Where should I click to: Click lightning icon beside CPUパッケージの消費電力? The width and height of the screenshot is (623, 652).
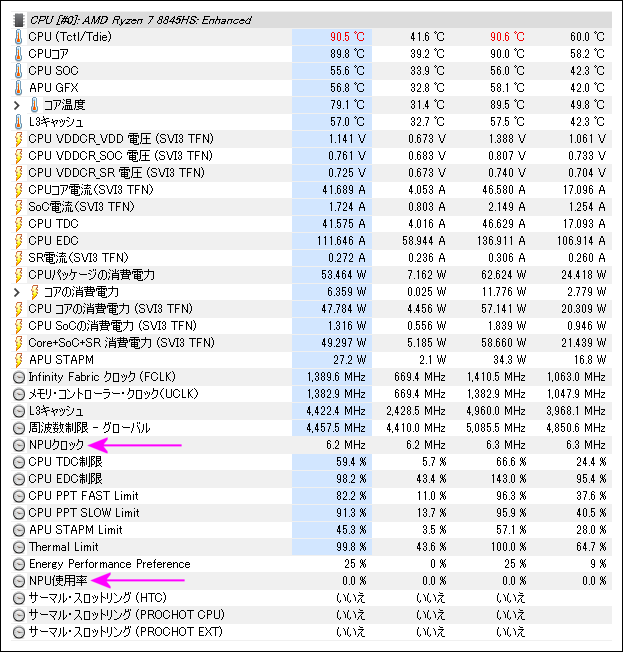point(18,275)
